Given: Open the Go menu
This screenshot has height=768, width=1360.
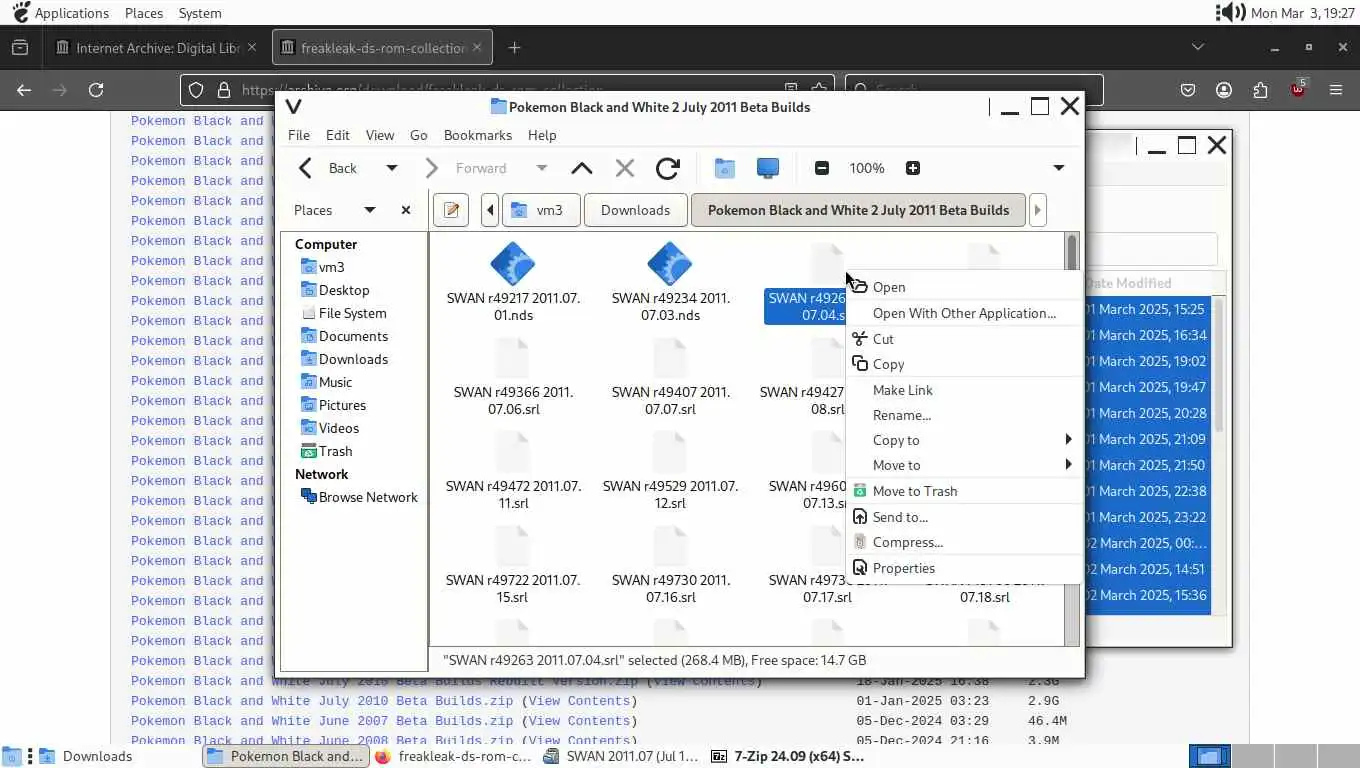Looking at the screenshot, I should click(419, 135).
